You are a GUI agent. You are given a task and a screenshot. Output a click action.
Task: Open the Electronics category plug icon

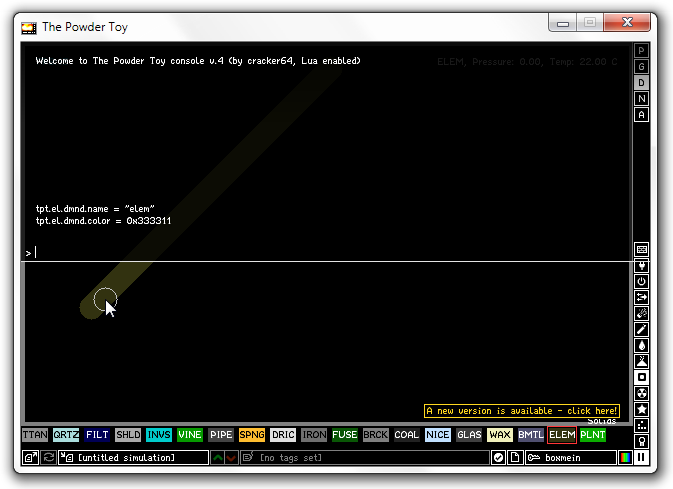pyautogui.click(x=642, y=266)
